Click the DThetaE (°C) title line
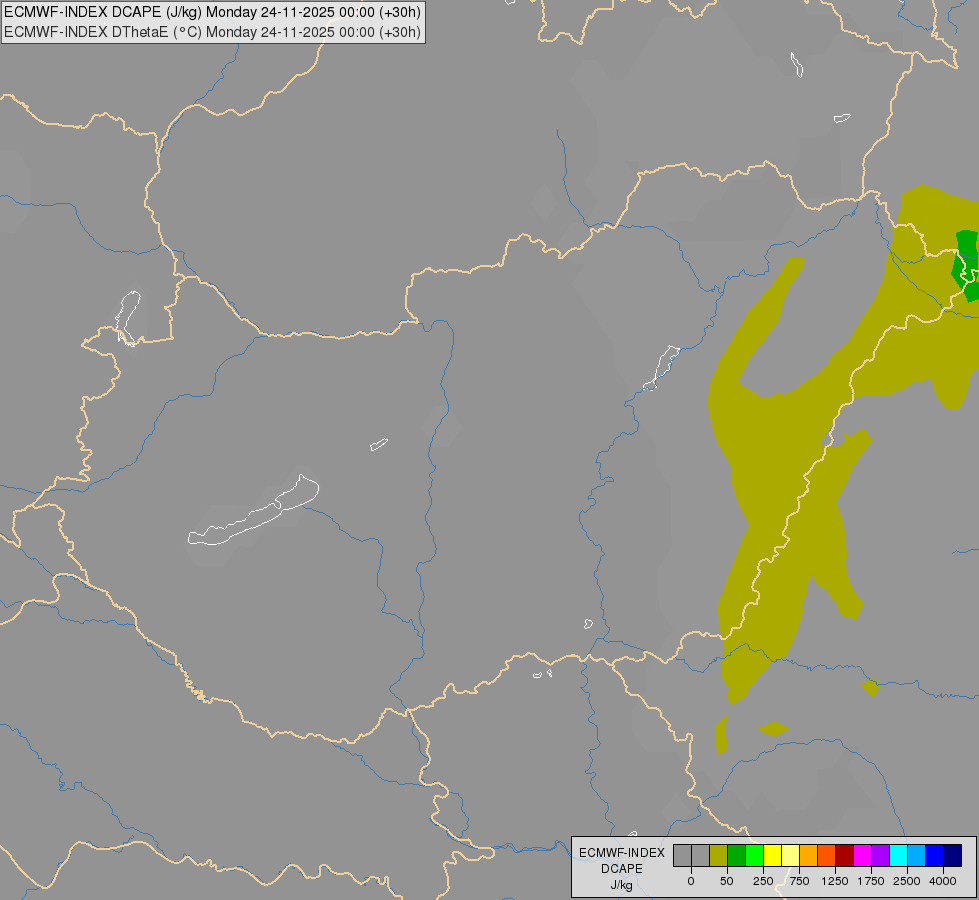 (212, 32)
